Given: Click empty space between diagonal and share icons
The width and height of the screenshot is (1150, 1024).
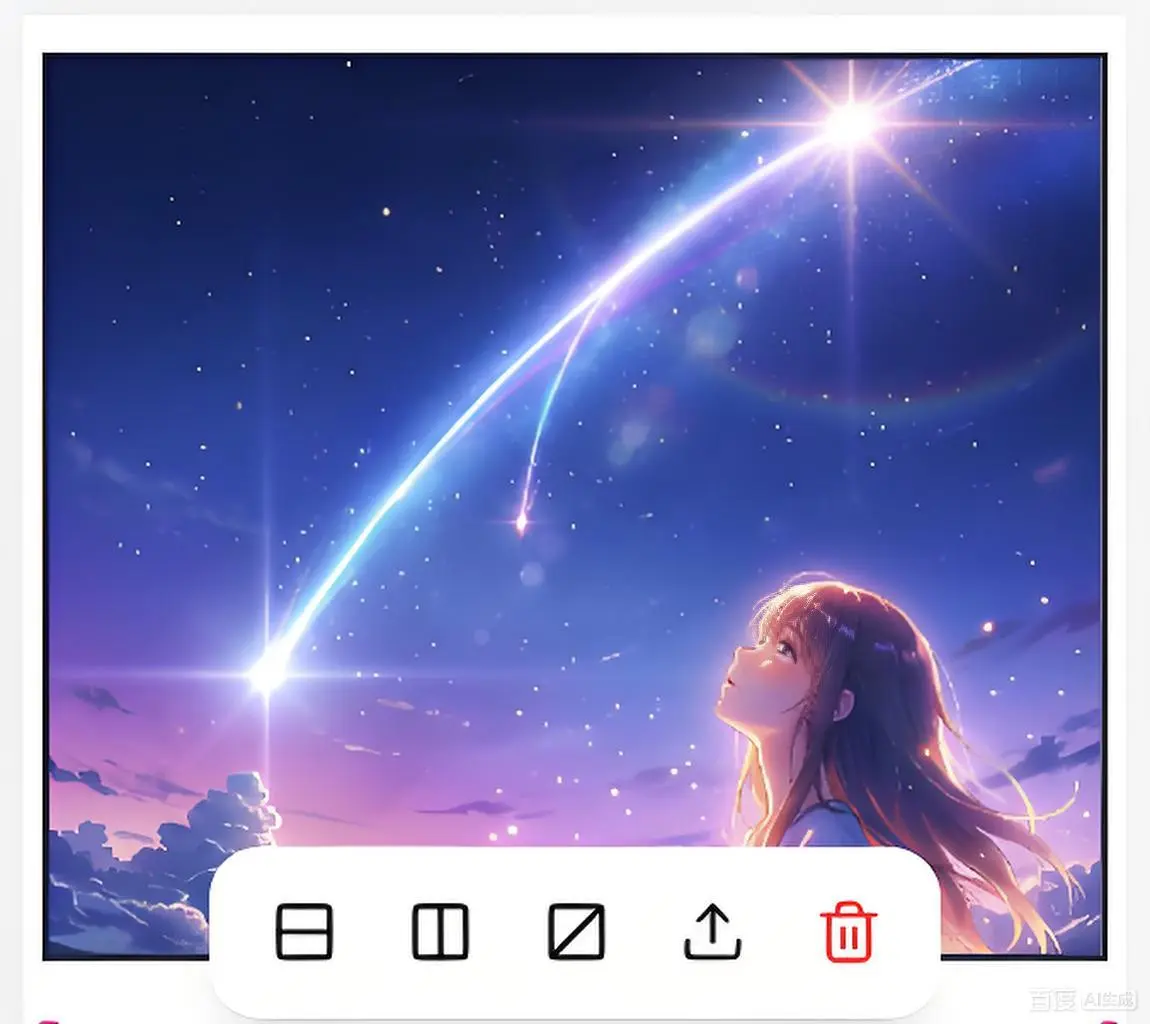Looking at the screenshot, I should click(x=645, y=931).
